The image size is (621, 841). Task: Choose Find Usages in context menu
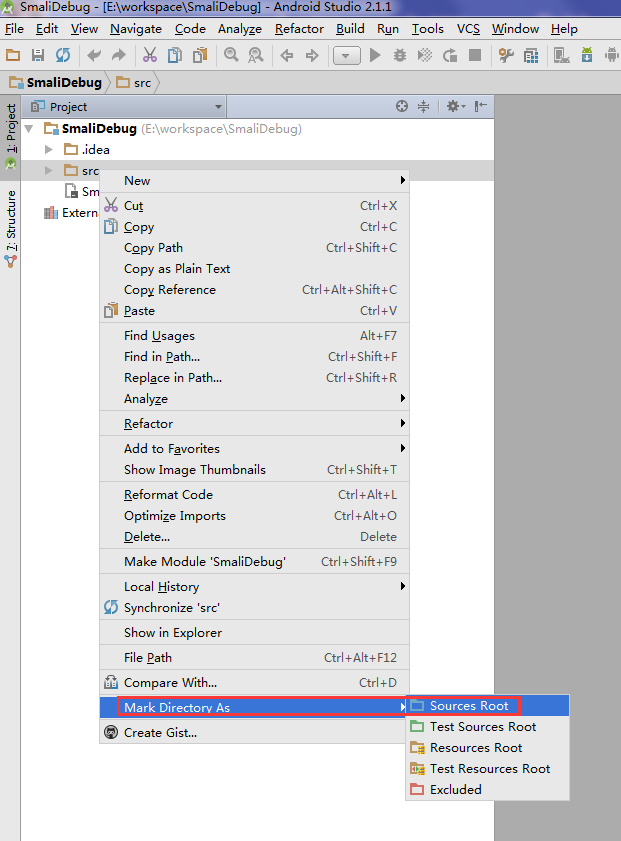point(254,336)
